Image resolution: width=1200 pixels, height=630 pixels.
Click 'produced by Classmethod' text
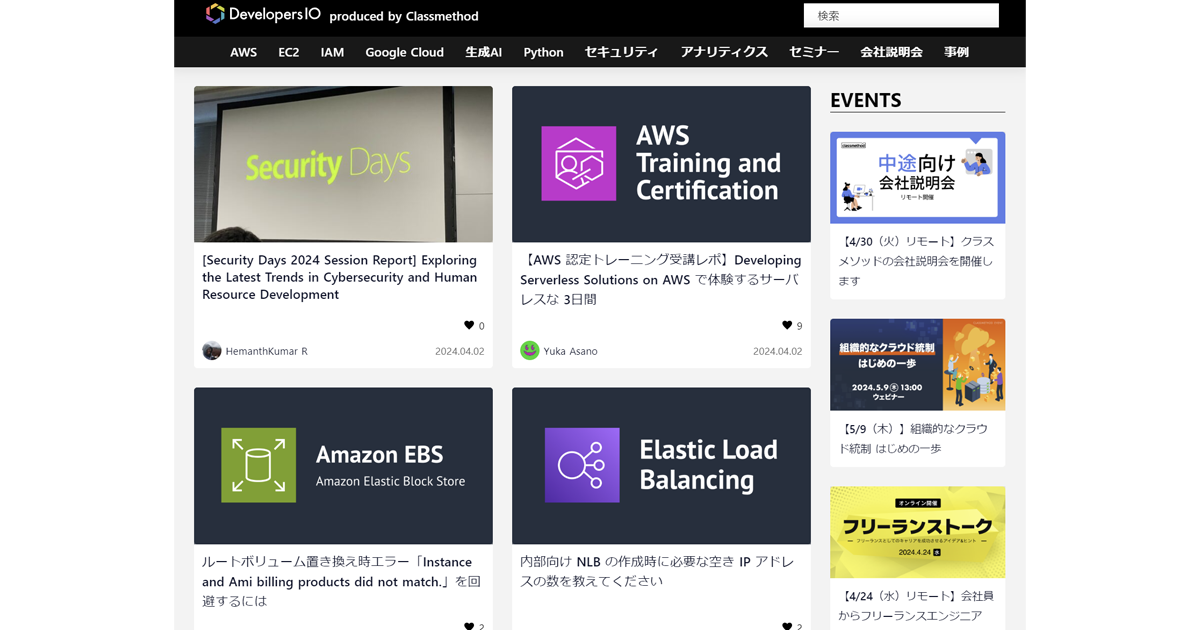tap(404, 16)
